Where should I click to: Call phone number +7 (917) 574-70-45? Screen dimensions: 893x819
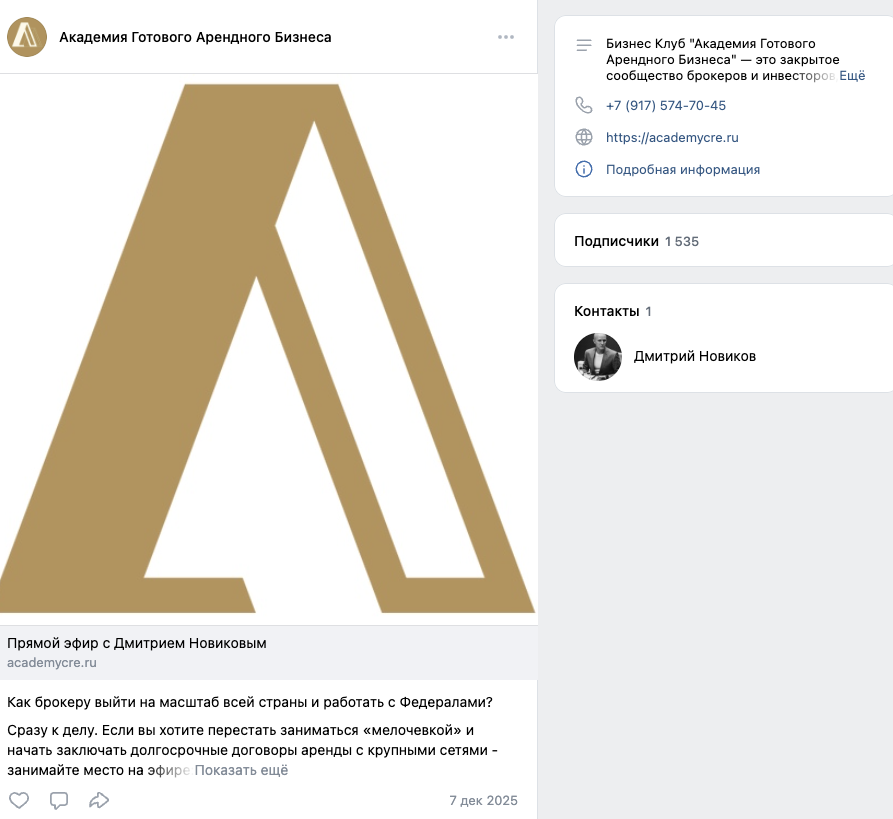coord(666,106)
